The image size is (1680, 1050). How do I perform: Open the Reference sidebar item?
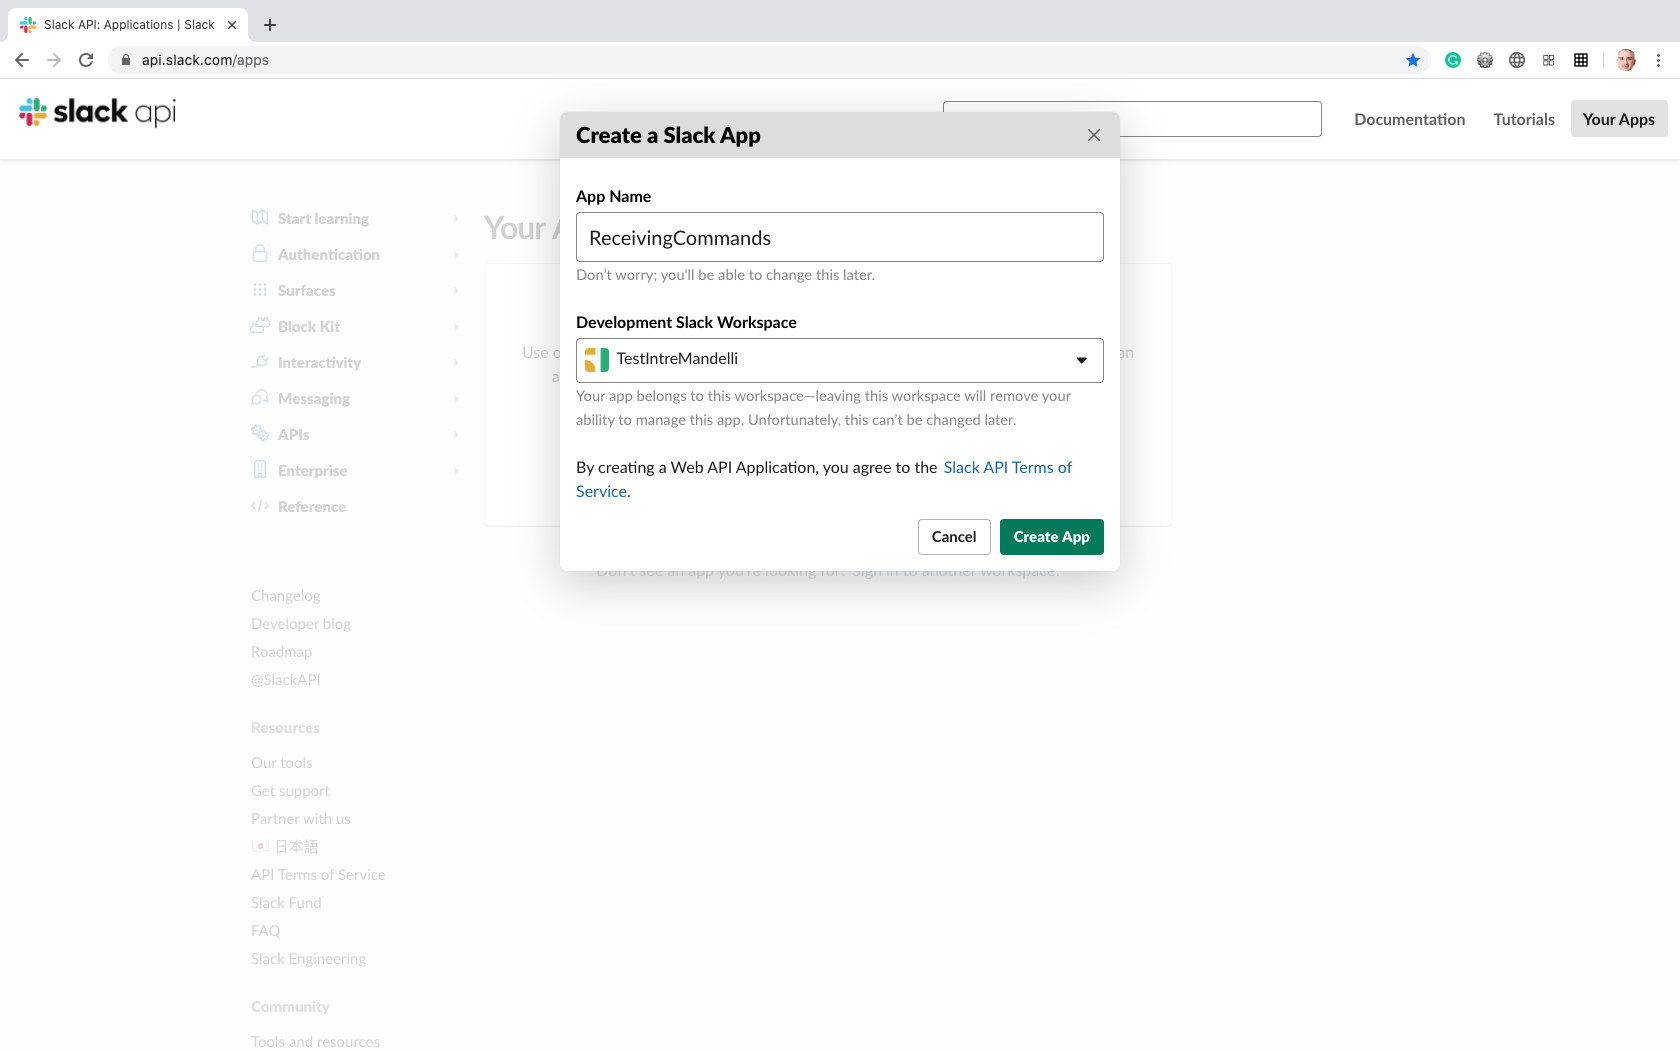[311, 507]
